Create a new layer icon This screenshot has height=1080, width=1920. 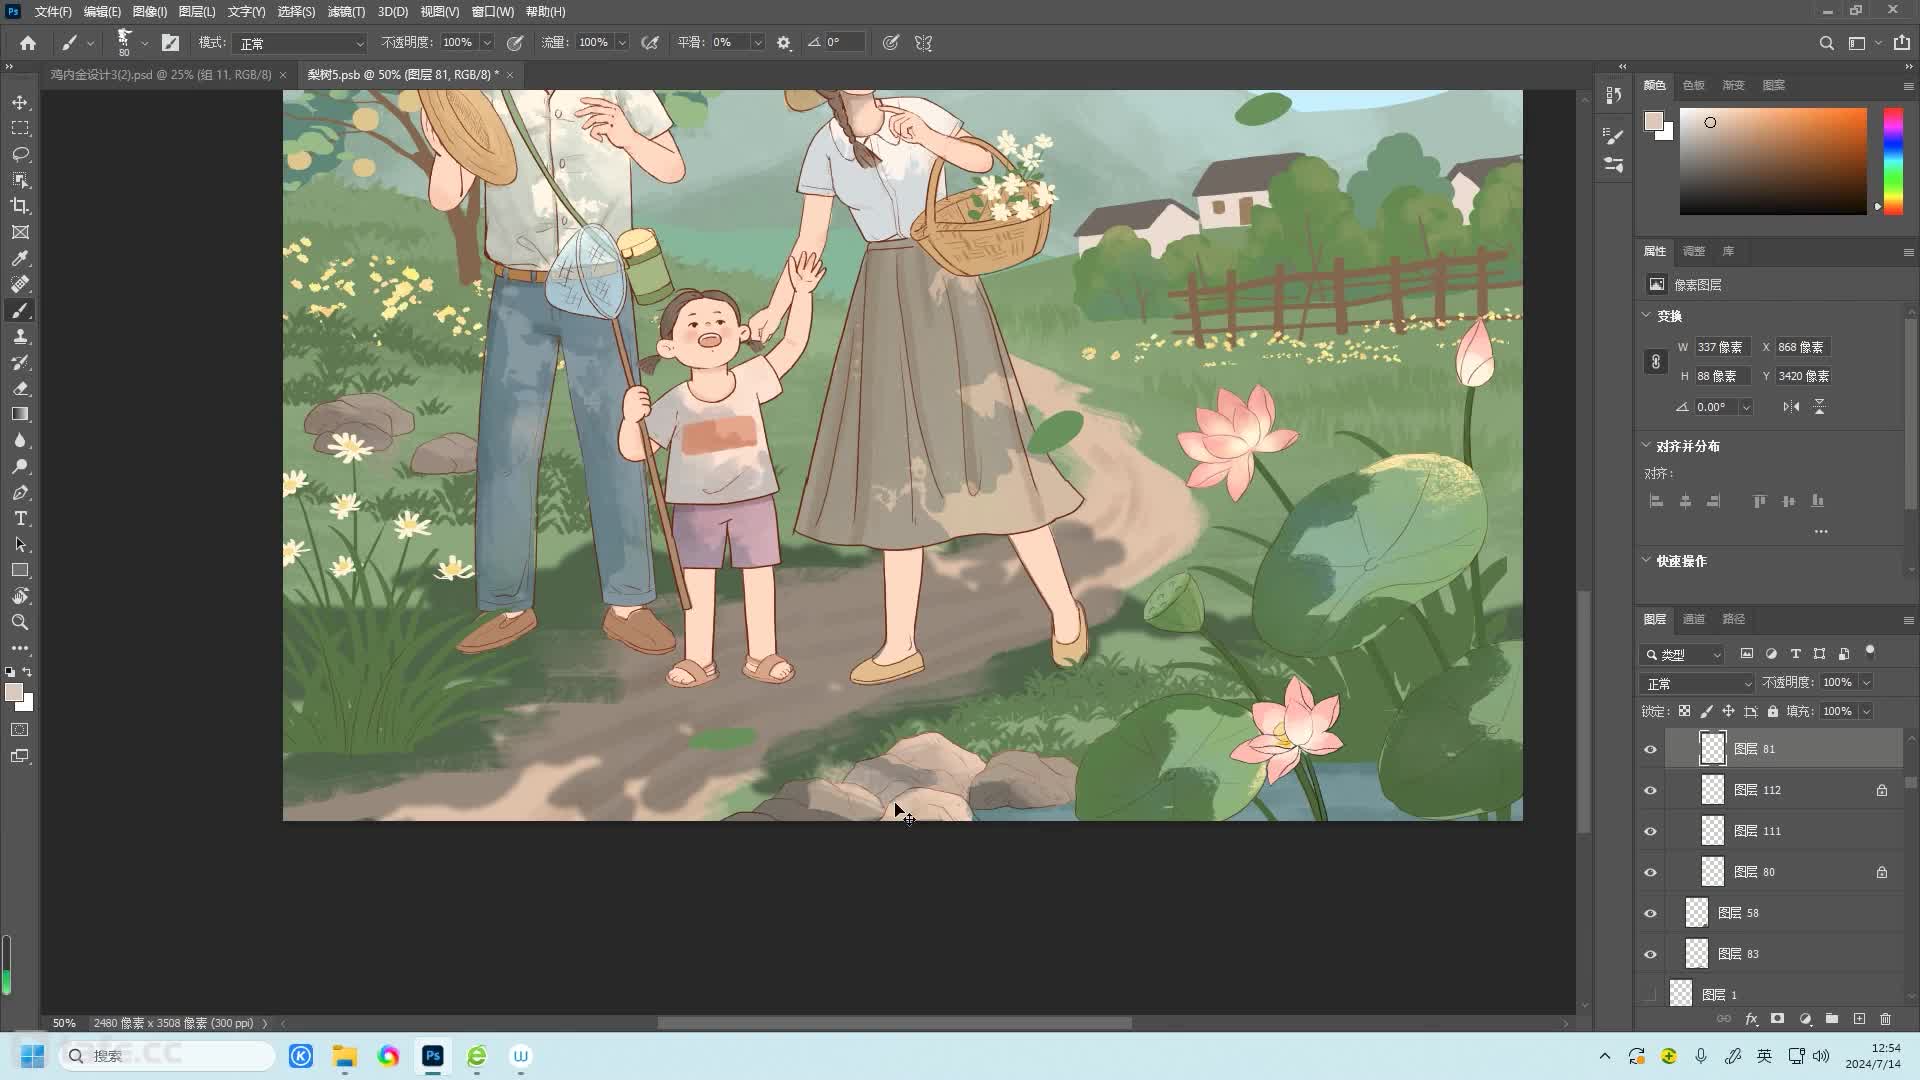pyautogui.click(x=1859, y=1019)
